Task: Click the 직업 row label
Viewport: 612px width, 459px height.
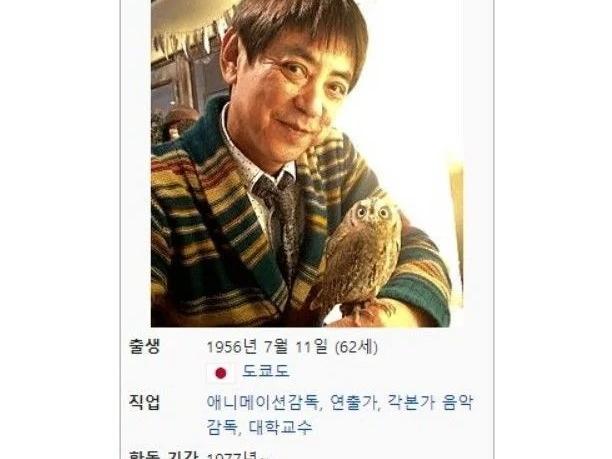Action: click(x=144, y=402)
